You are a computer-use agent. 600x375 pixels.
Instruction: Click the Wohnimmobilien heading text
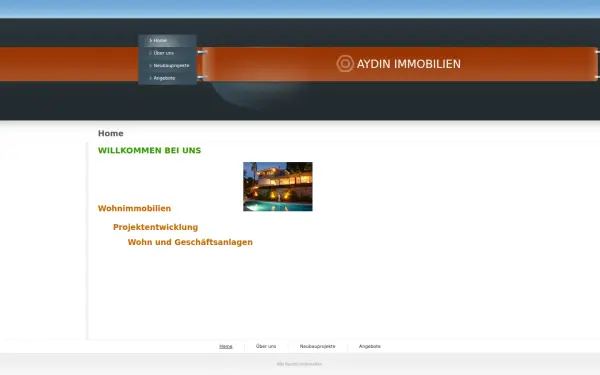point(135,209)
